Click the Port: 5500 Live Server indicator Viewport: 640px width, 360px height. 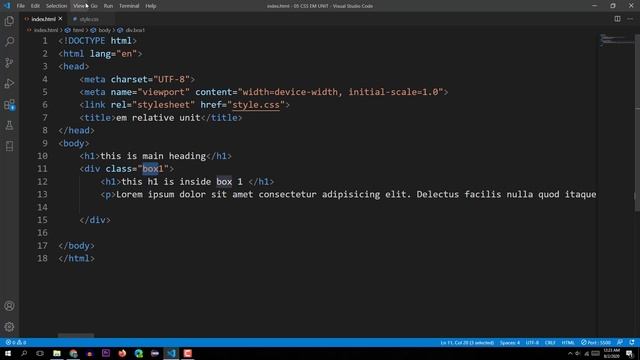tap(596, 342)
